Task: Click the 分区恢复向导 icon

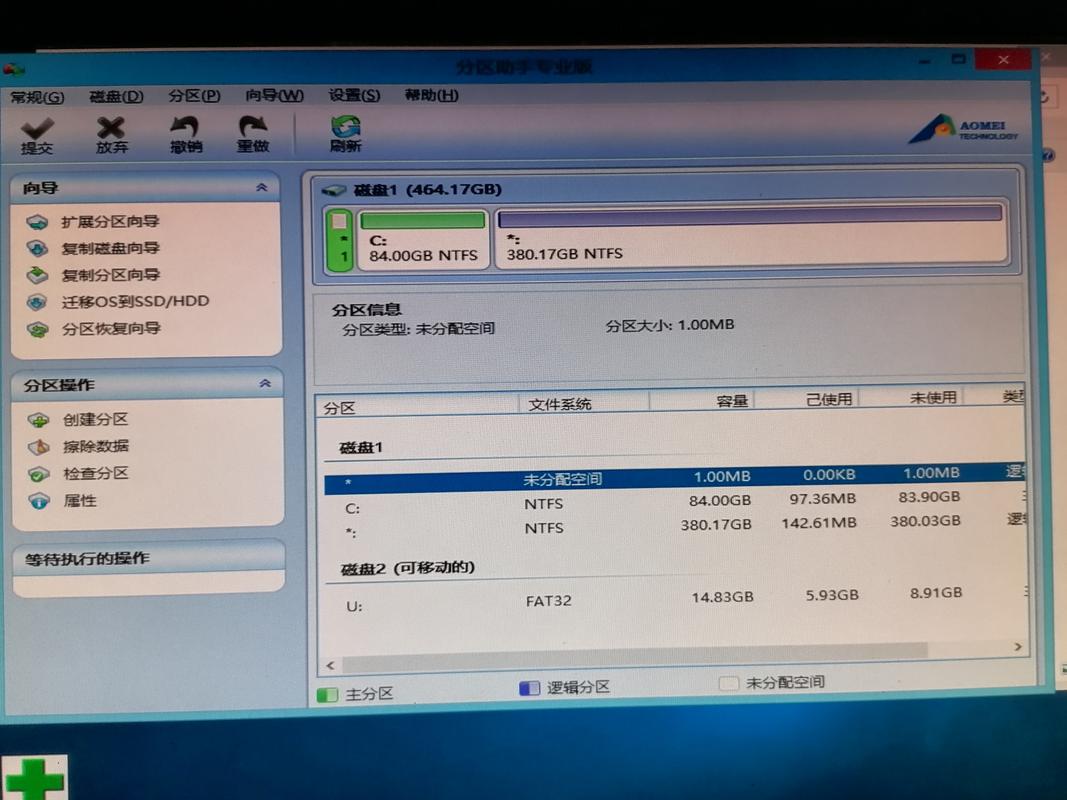Action: point(37,330)
